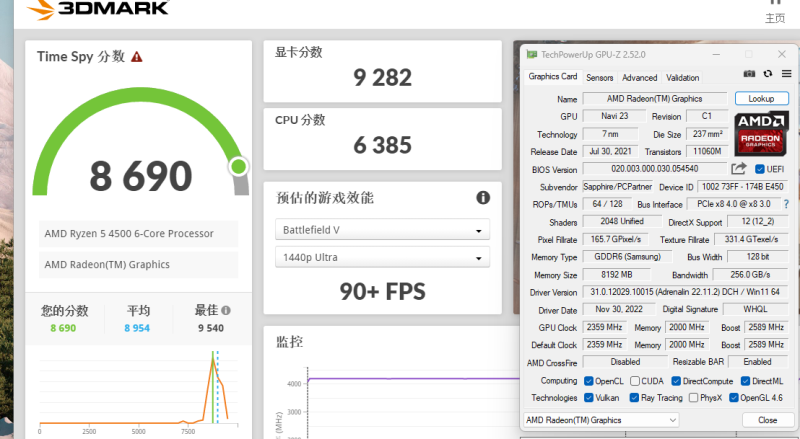Click the score distribution chart peak

pos(213,358)
